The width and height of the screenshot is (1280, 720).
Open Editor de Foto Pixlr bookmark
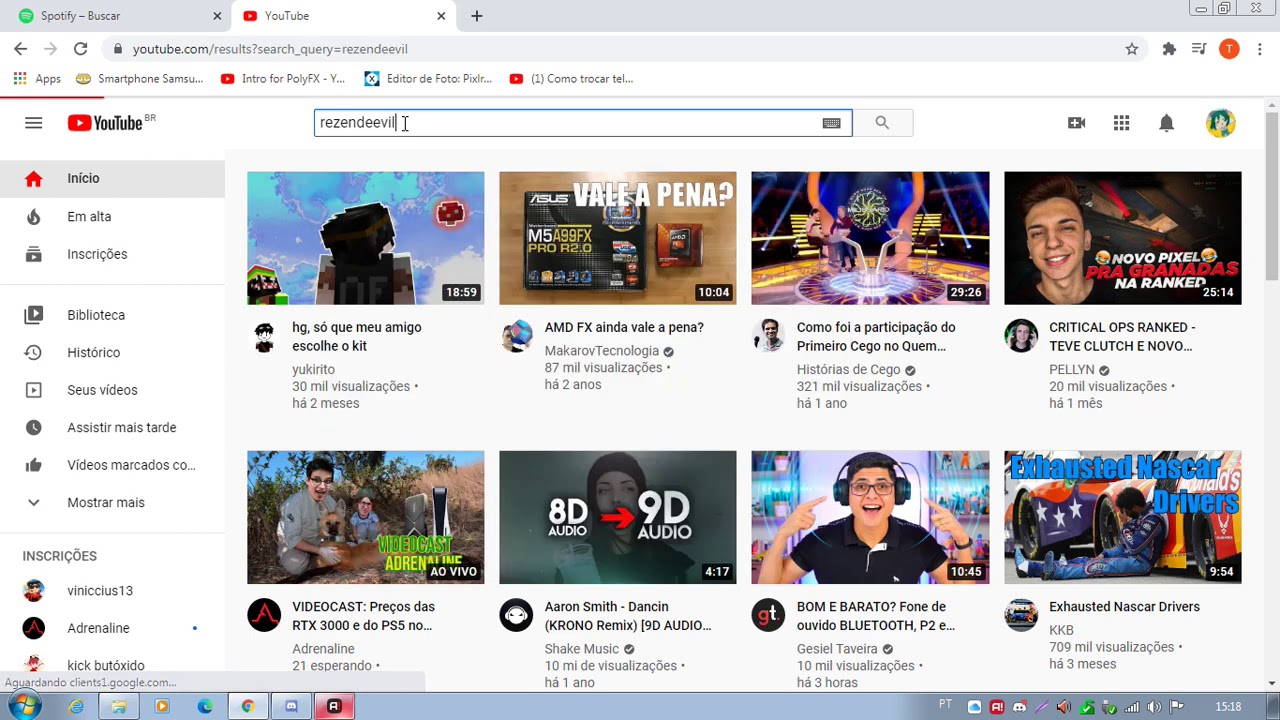tap(428, 79)
